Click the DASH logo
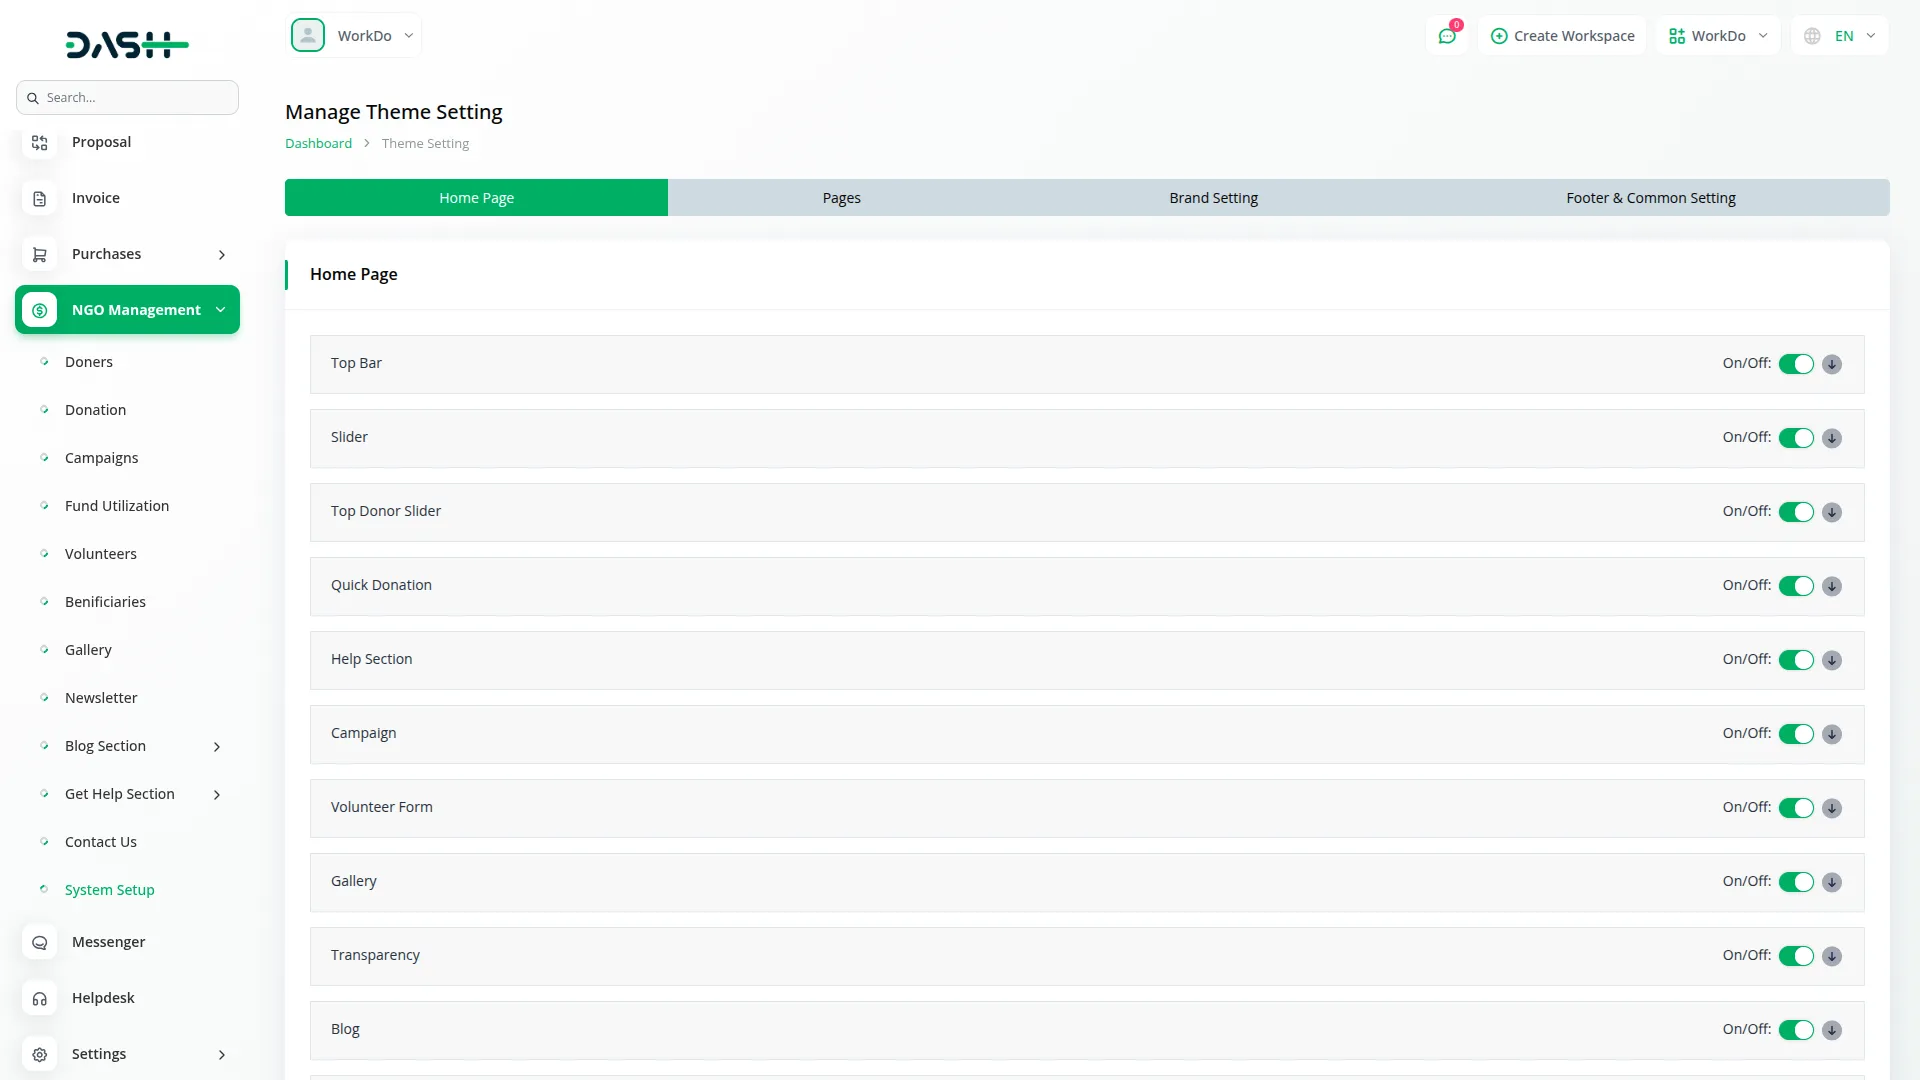The image size is (1920, 1080). tap(127, 45)
